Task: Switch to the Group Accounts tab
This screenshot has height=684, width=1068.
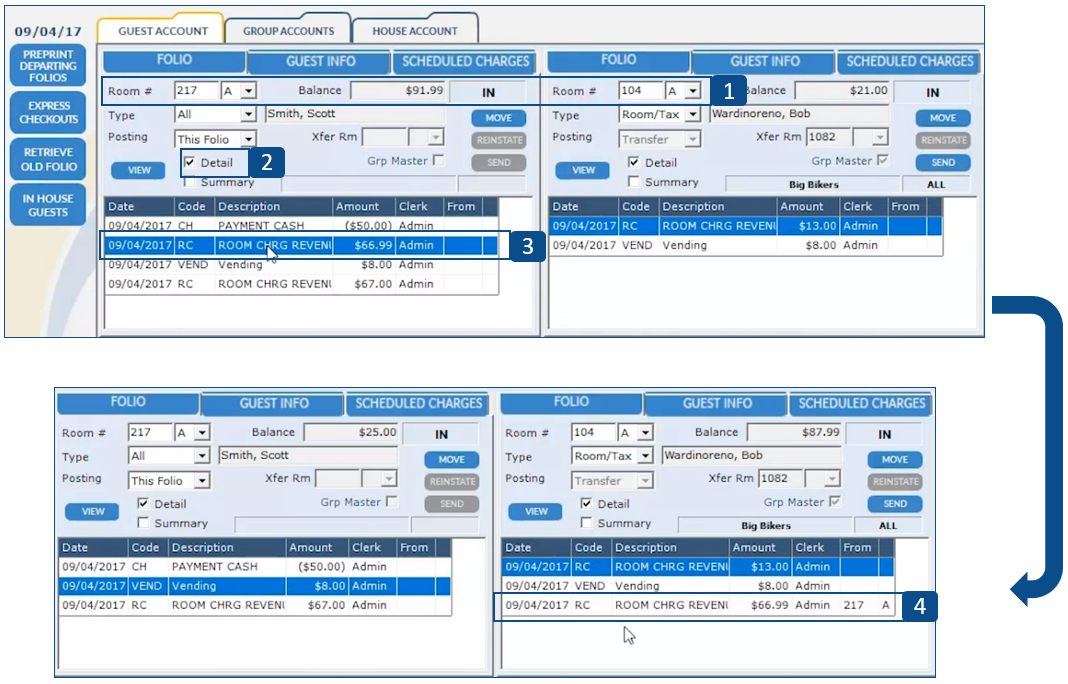Action: pos(288,31)
